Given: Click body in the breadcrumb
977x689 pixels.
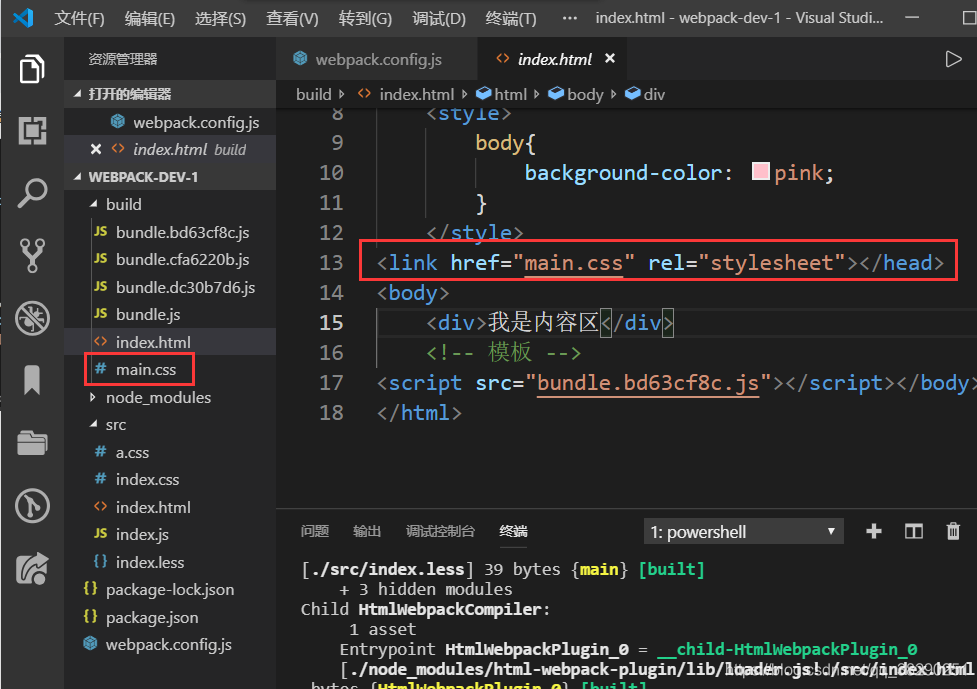Looking at the screenshot, I should coord(584,94).
